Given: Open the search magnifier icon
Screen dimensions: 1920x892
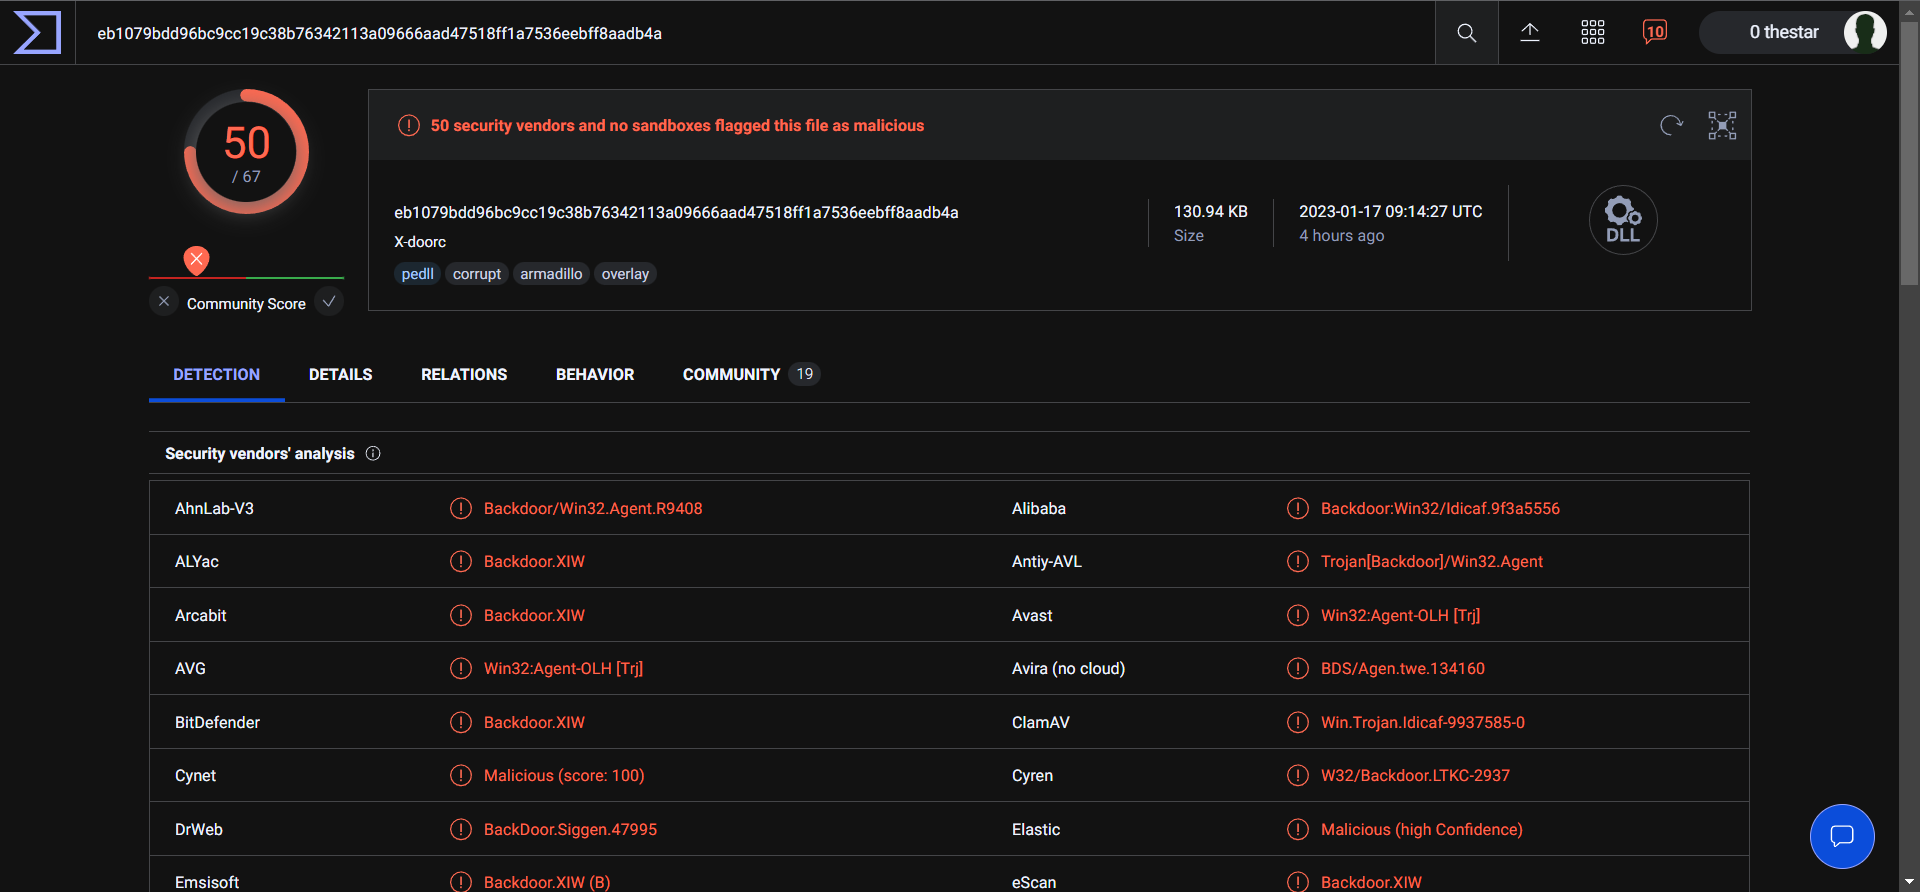Looking at the screenshot, I should pyautogui.click(x=1466, y=32).
